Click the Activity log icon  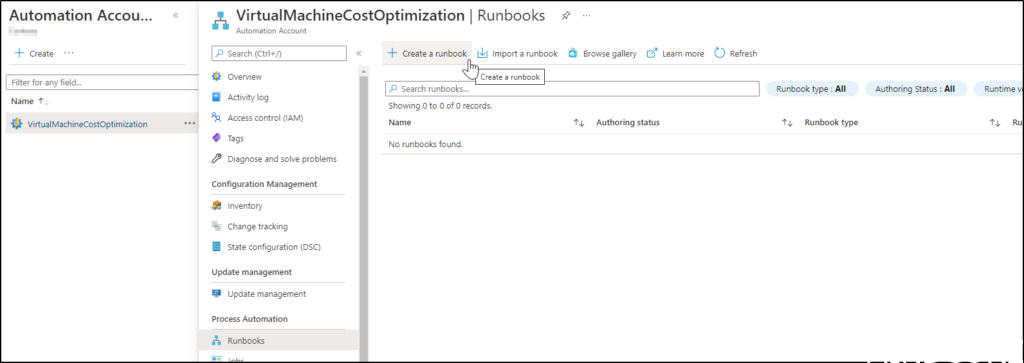217,97
